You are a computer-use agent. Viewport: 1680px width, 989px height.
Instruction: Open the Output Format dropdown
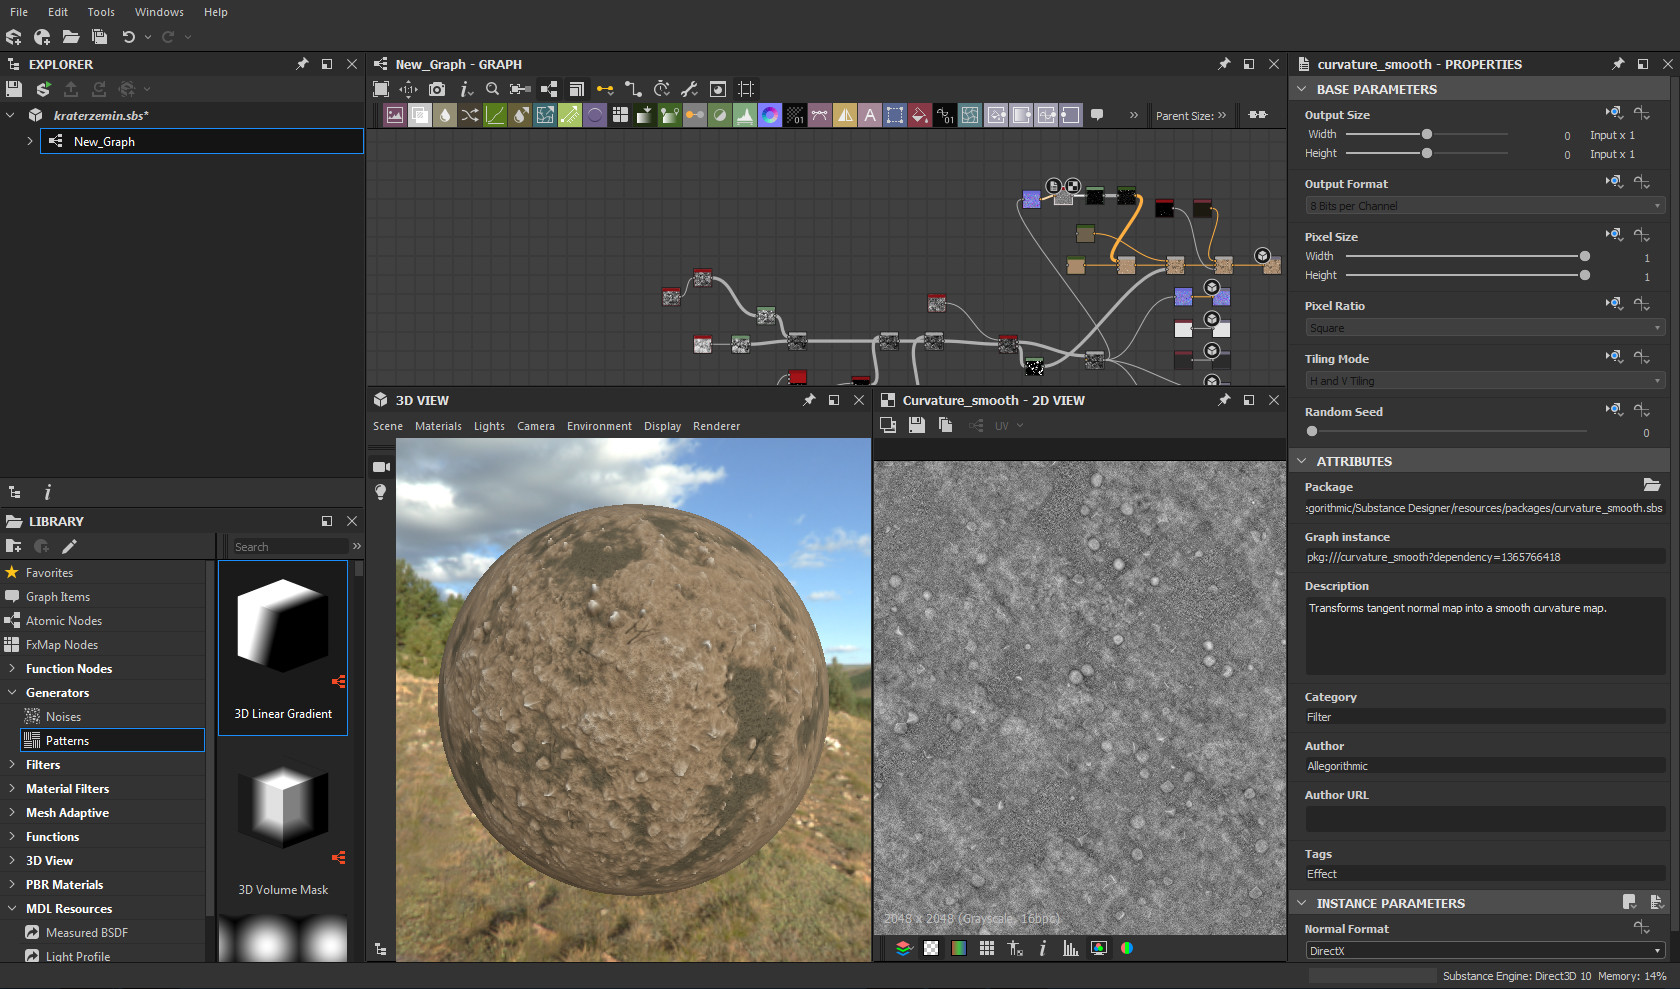1482,205
